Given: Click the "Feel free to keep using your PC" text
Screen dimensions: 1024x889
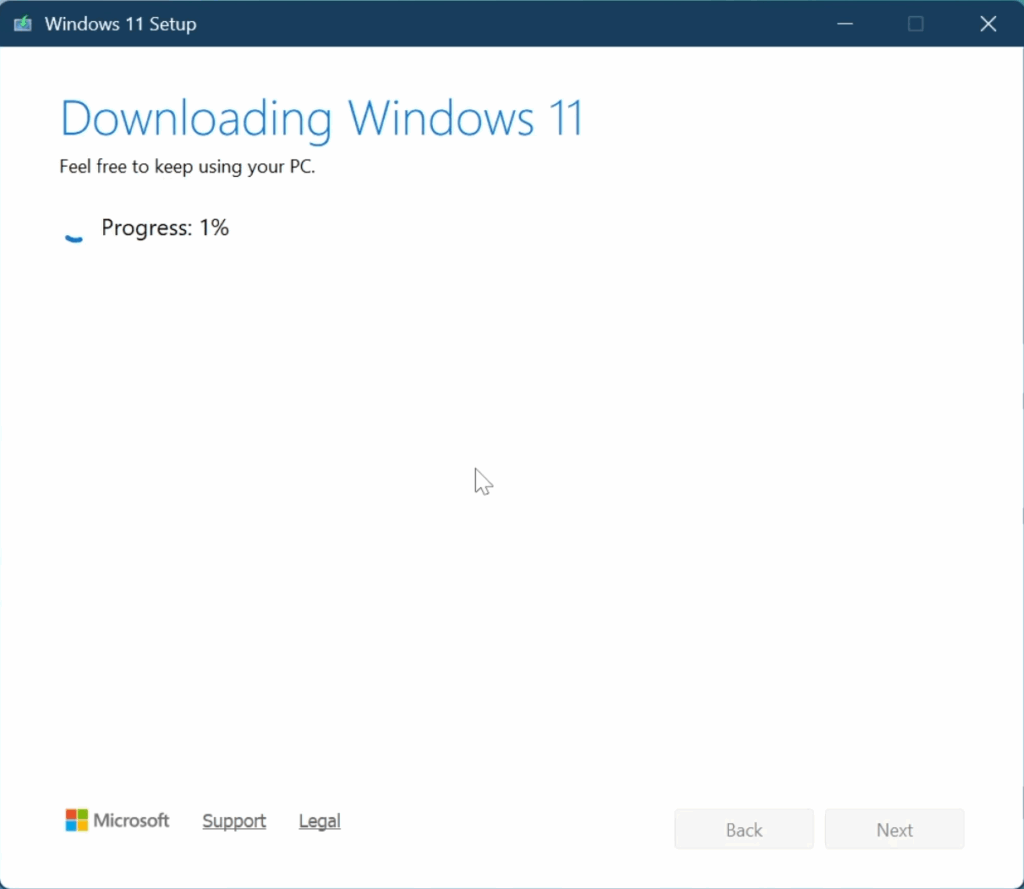Looking at the screenshot, I should 187,167.
